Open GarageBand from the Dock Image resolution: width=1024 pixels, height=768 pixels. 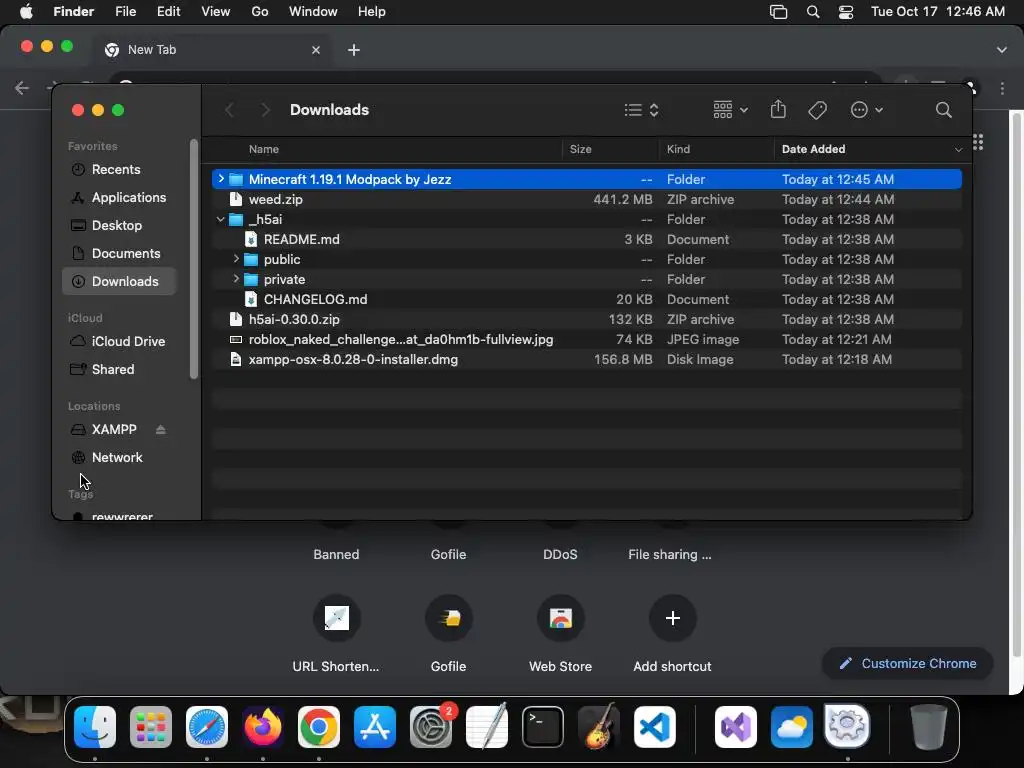coord(599,727)
